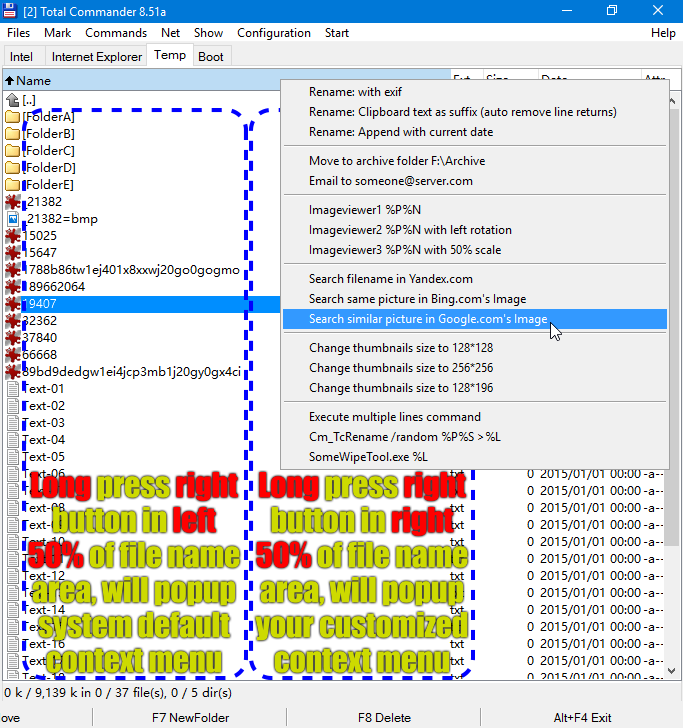The height and width of the screenshot is (728, 683).
Task: Click the FolderC folder icon
Action: [x=13, y=150]
